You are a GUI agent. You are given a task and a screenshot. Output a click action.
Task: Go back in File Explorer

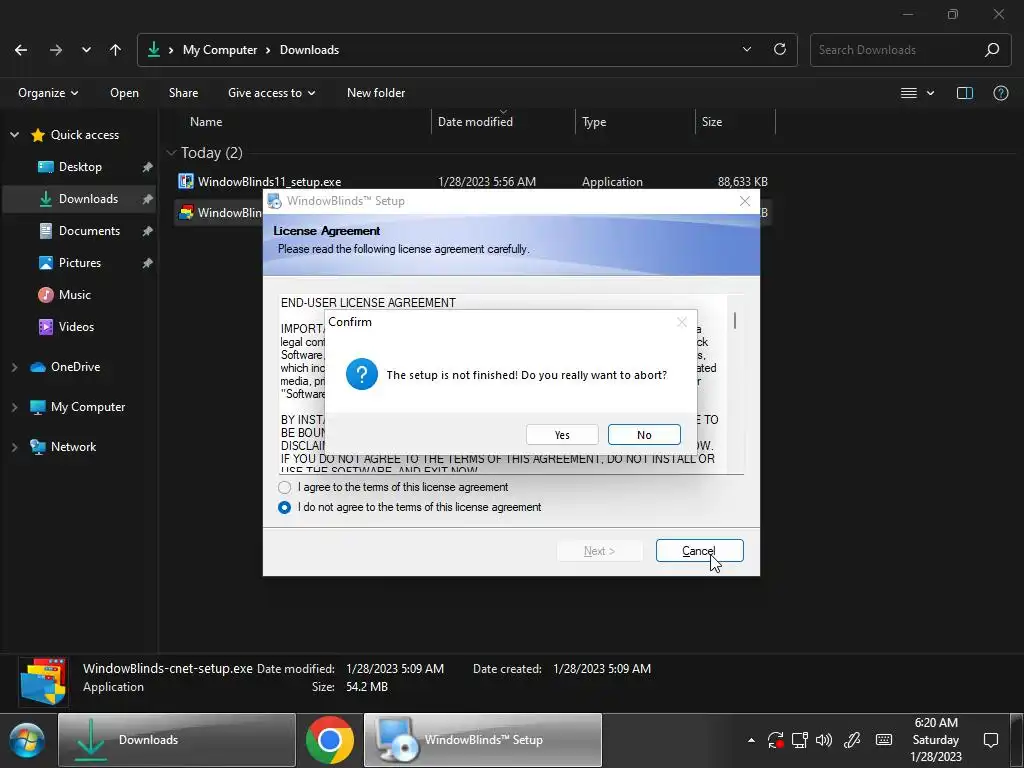click(x=21, y=50)
